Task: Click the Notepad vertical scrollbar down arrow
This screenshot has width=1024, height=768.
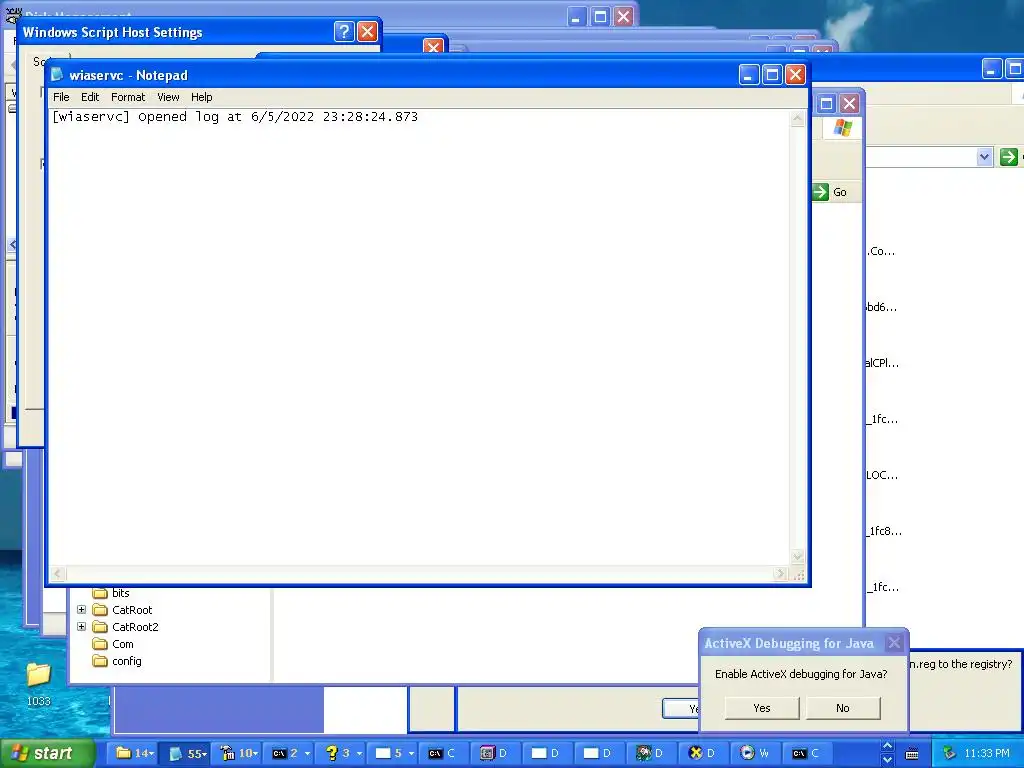Action: point(797,557)
